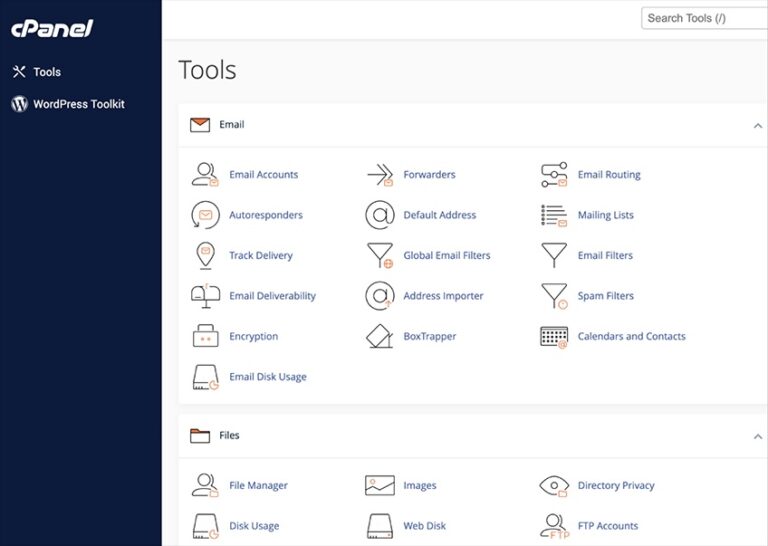
Task: Collapse the Files section chevron
Action: click(x=759, y=436)
